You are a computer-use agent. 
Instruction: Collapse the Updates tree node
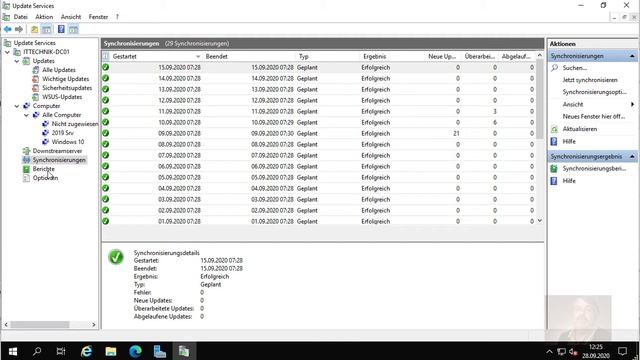point(17,61)
